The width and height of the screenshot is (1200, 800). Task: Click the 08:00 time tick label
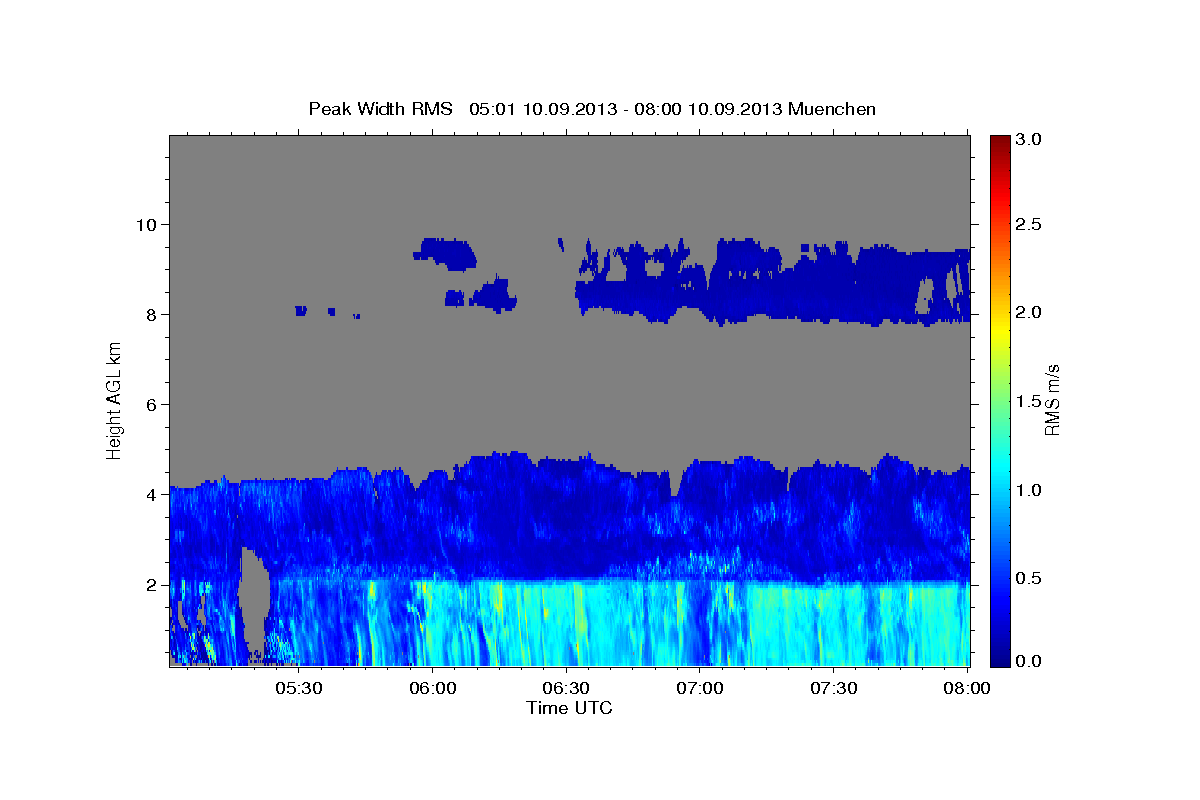click(x=967, y=688)
